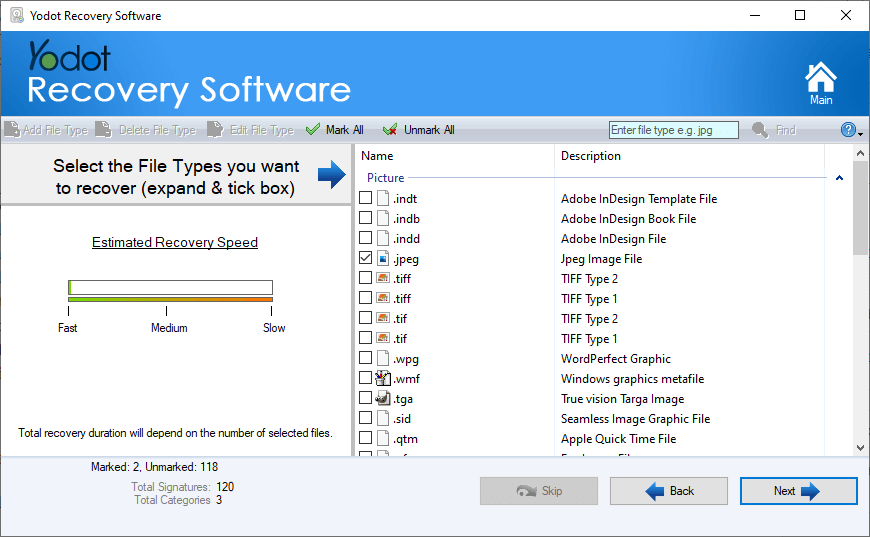Image resolution: width=870 pixels, height=537 pixels.
Task: Minimize the Yodot Recovery Software window
Action: tap(755, 16)
